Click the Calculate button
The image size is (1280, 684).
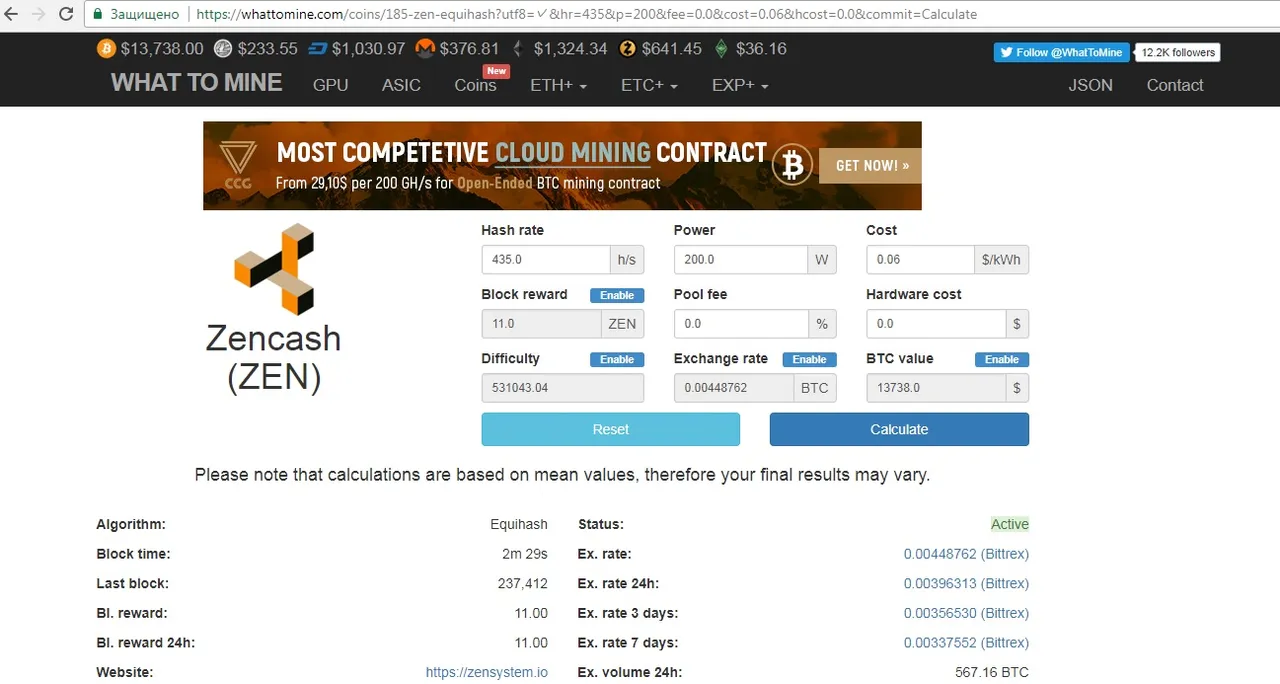click(x=899, y=429)
